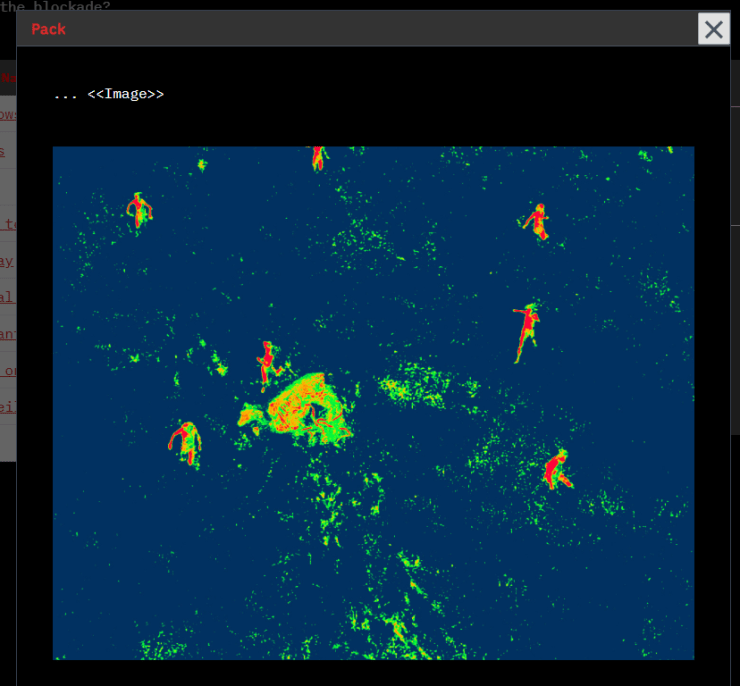740x686 pixels.
Task: Open the background link ending in "ei"
Action: coord(7,405)
